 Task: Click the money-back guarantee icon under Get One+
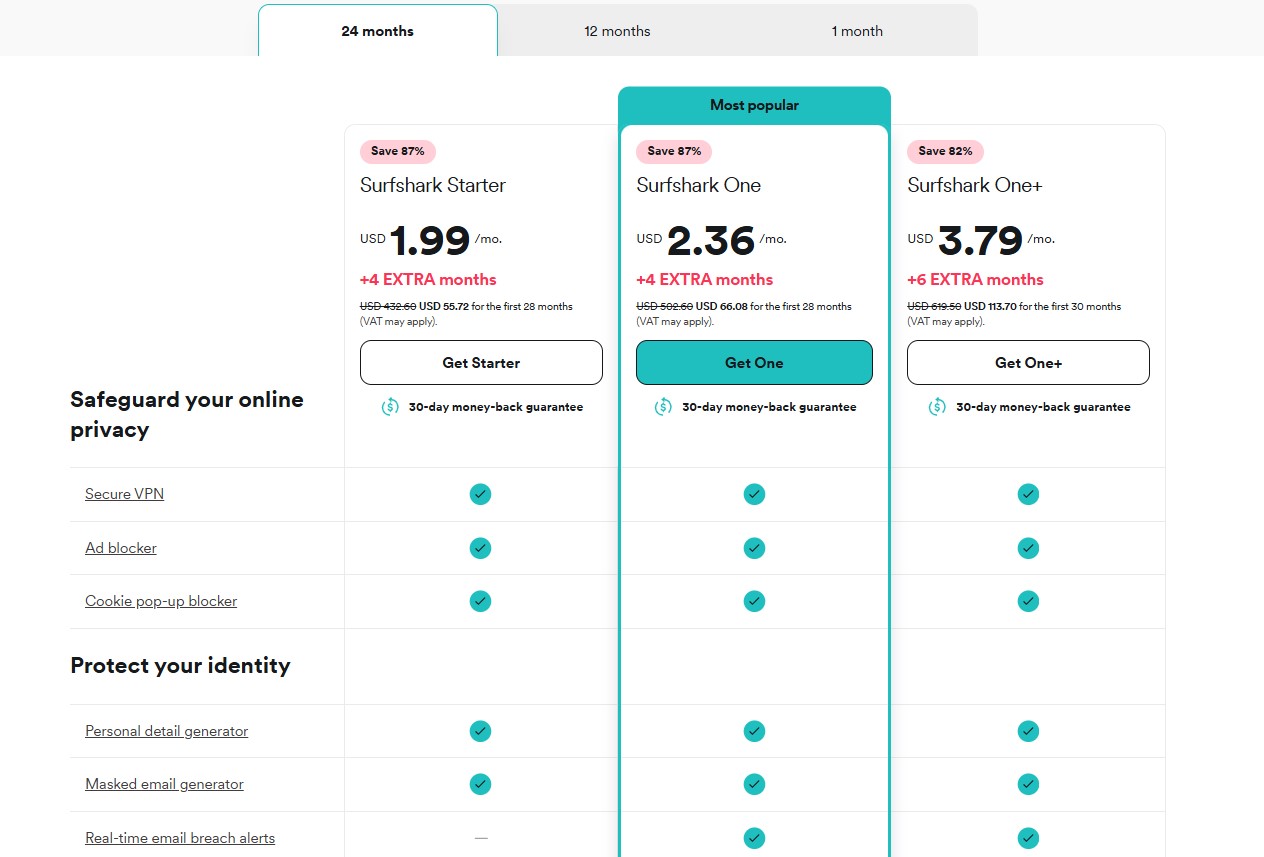click(x=937, y=407)
